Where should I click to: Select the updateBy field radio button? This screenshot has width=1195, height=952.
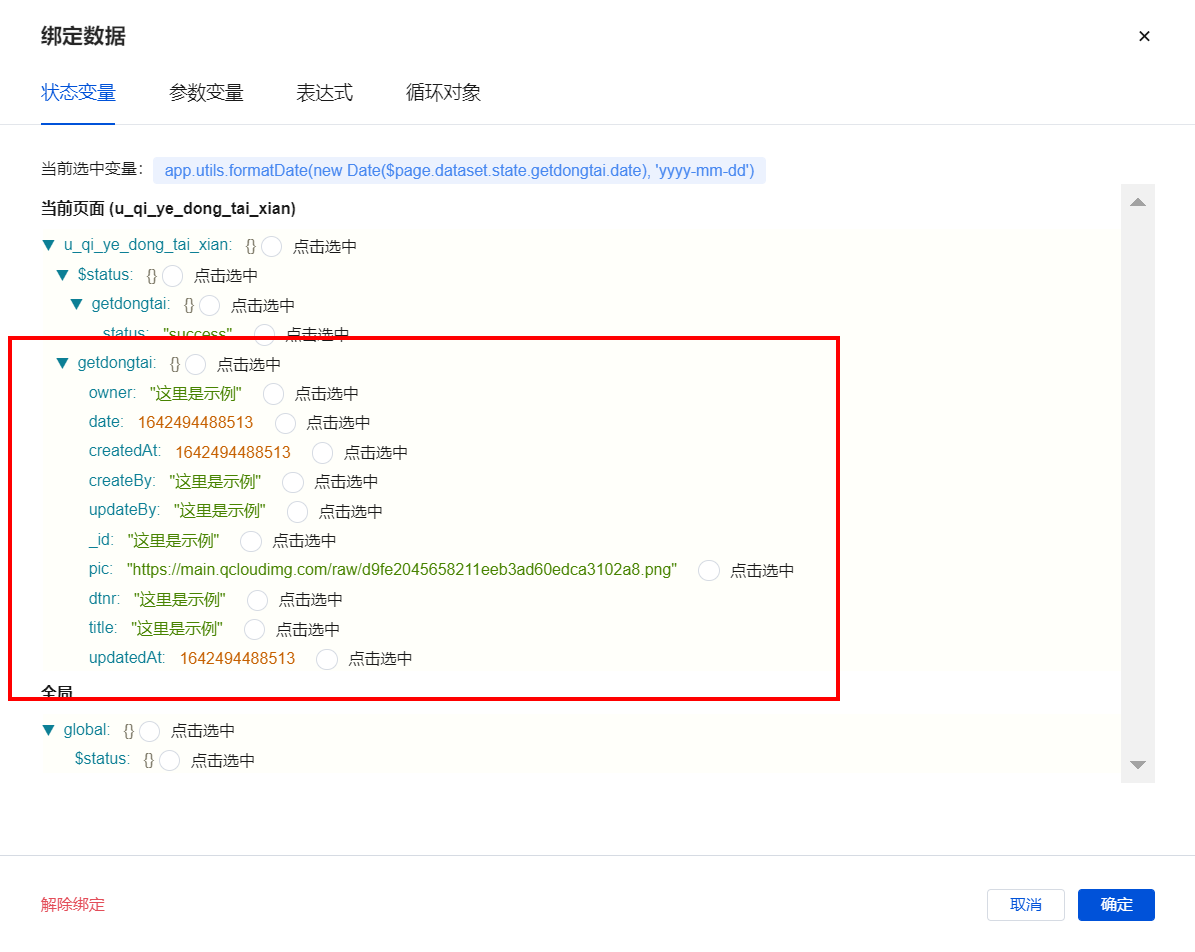(x=297, y=511)
